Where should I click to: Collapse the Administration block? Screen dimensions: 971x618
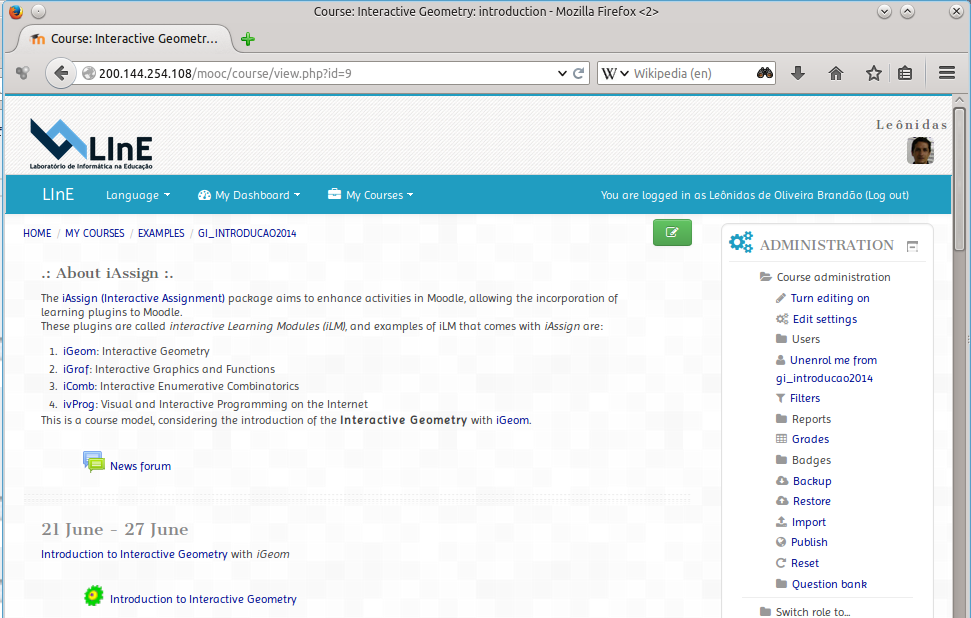point(912,246)
